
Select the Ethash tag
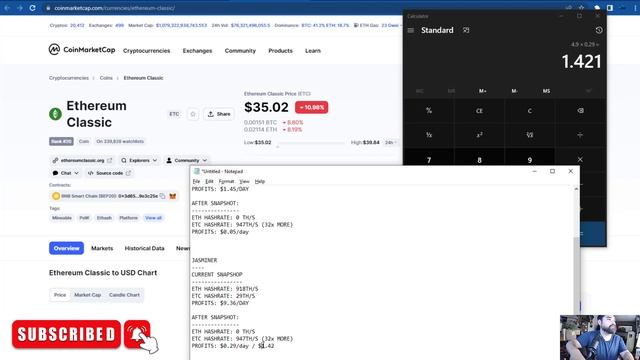tap(104, 218)
